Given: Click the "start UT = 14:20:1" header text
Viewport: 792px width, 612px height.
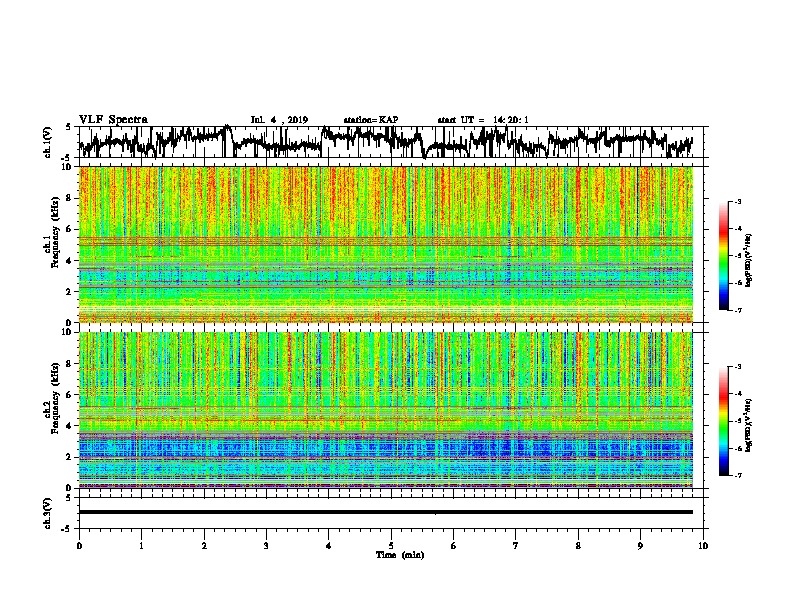Looking at the screenshot, I should 483,120.
